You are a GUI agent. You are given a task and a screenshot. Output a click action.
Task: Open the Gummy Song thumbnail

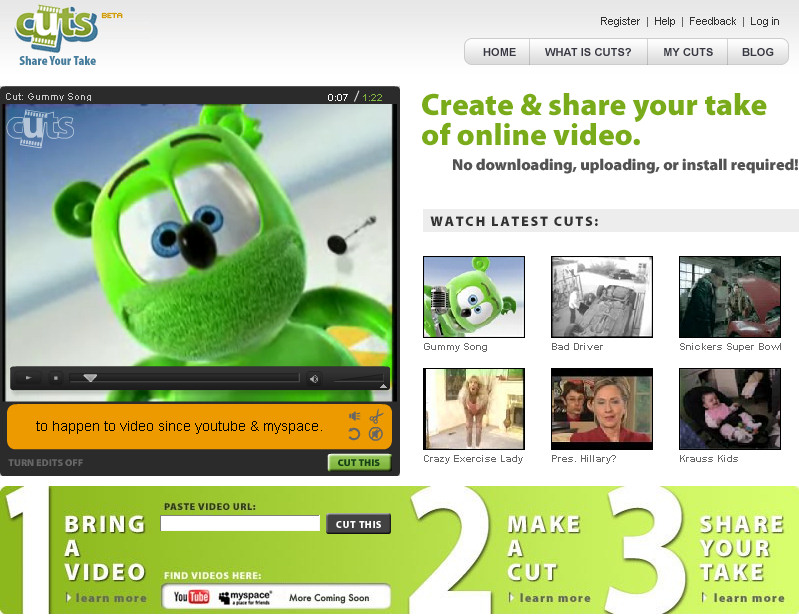pos(474,297)
